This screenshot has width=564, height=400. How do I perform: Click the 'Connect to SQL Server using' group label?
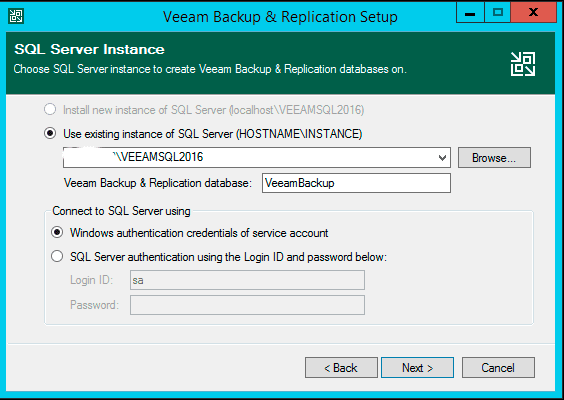click(x=121, y=211)
